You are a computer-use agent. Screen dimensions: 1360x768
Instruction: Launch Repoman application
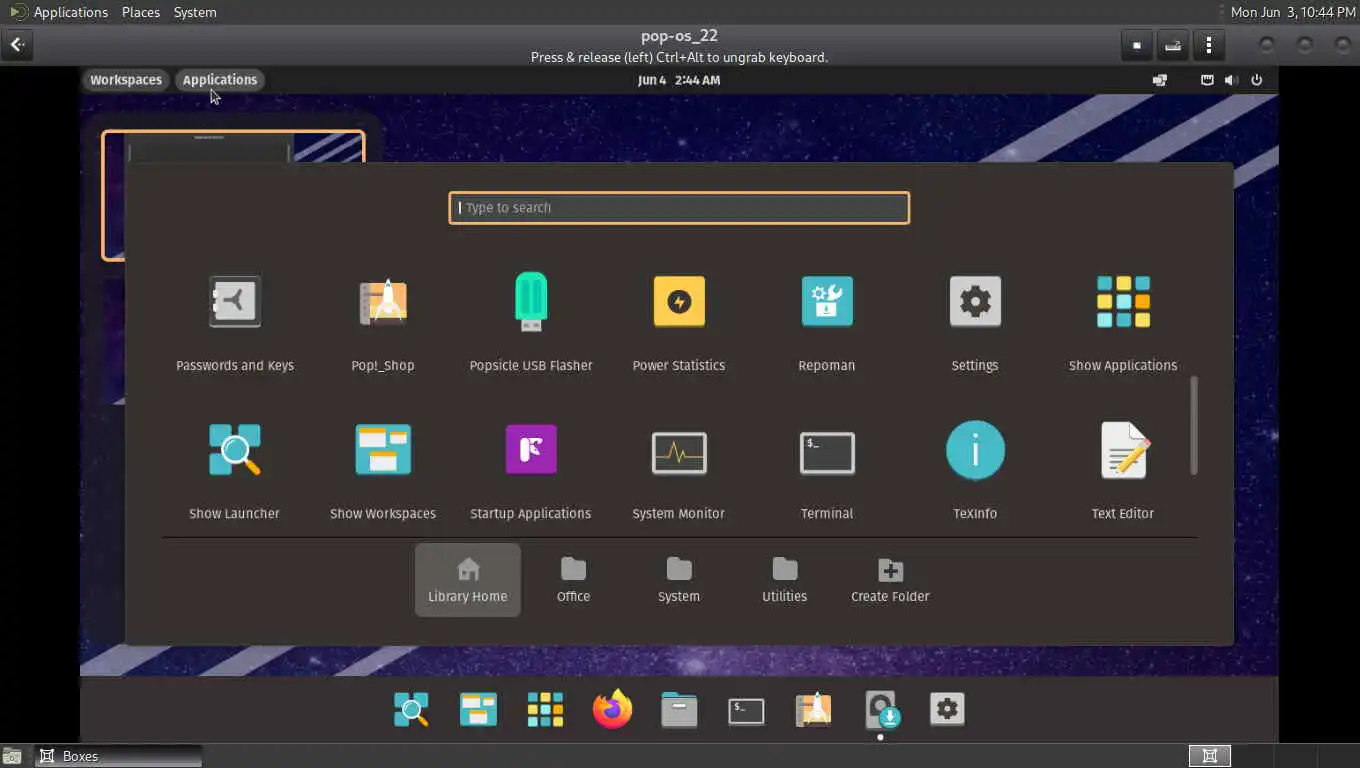point(827,323)
